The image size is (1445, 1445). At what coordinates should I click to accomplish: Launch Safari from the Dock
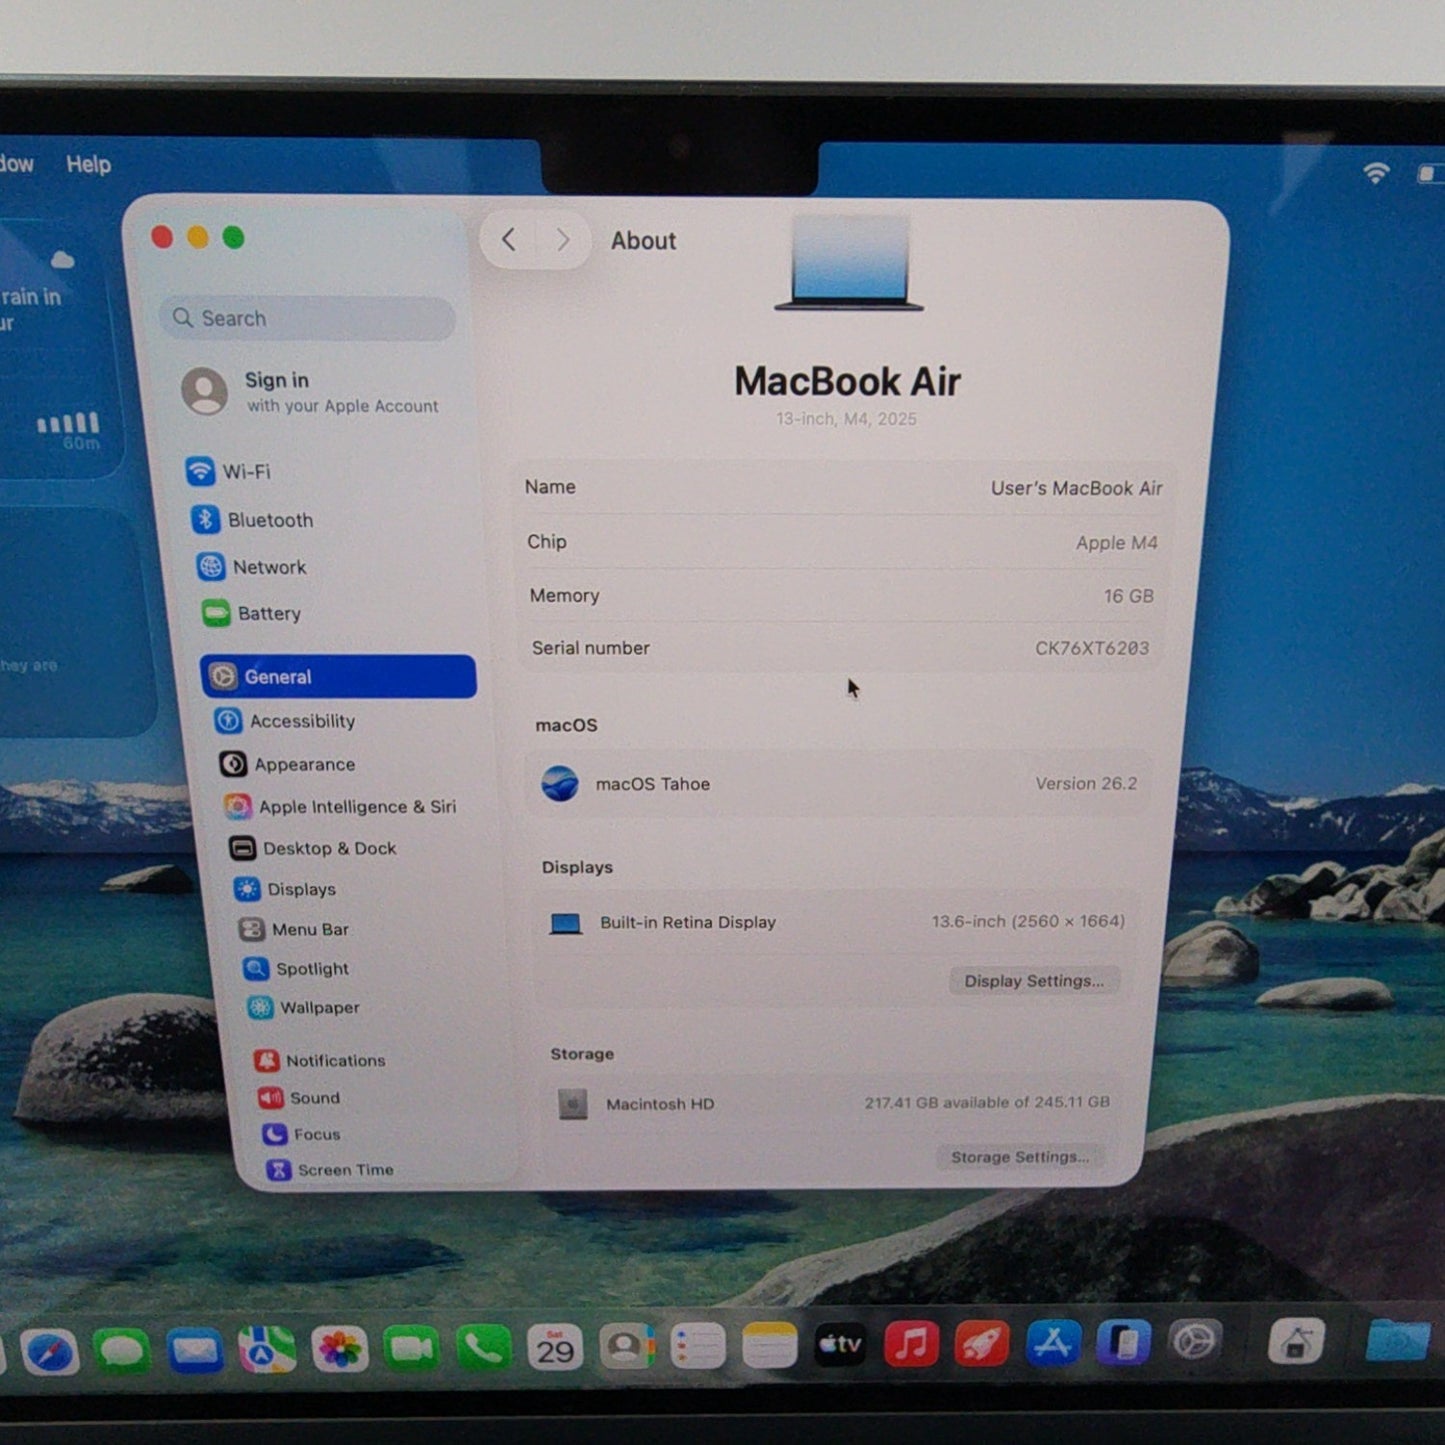[50, 1353]
